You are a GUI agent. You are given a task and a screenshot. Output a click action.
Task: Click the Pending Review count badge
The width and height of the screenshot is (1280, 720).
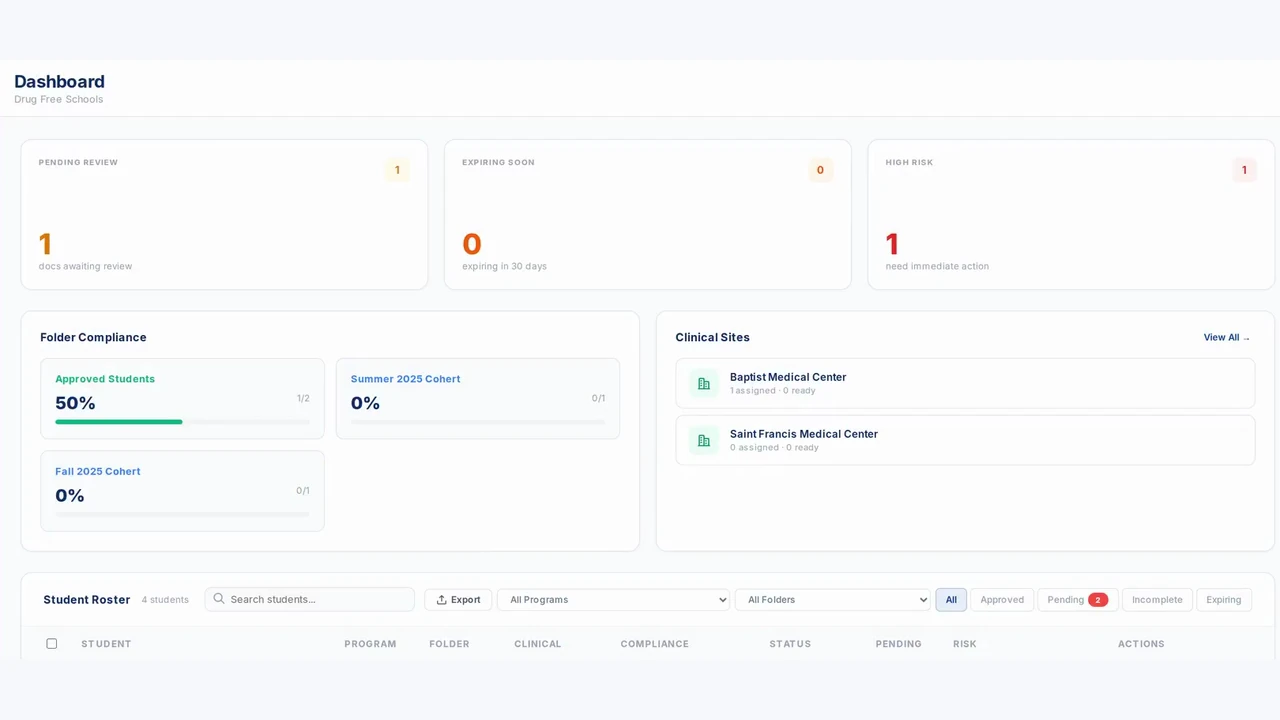point(397,170)
